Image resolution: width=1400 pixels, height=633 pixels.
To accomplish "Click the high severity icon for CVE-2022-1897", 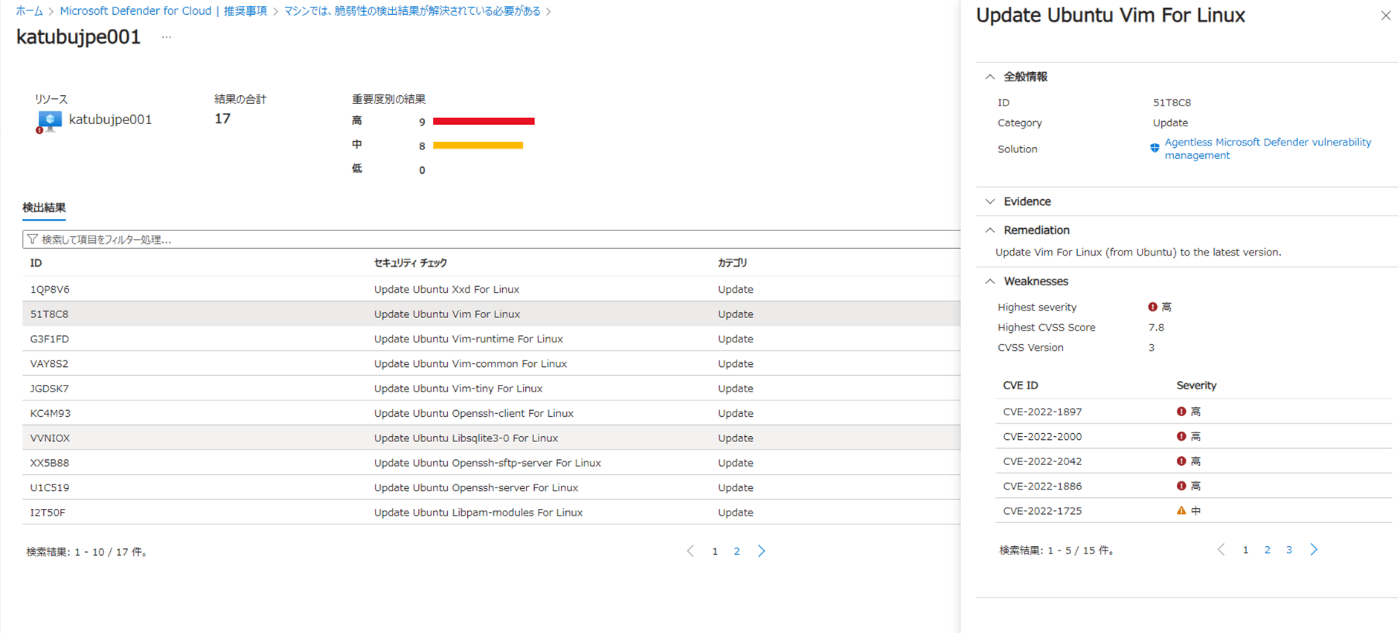I will pyautogui.click(x=1182, y=412).
